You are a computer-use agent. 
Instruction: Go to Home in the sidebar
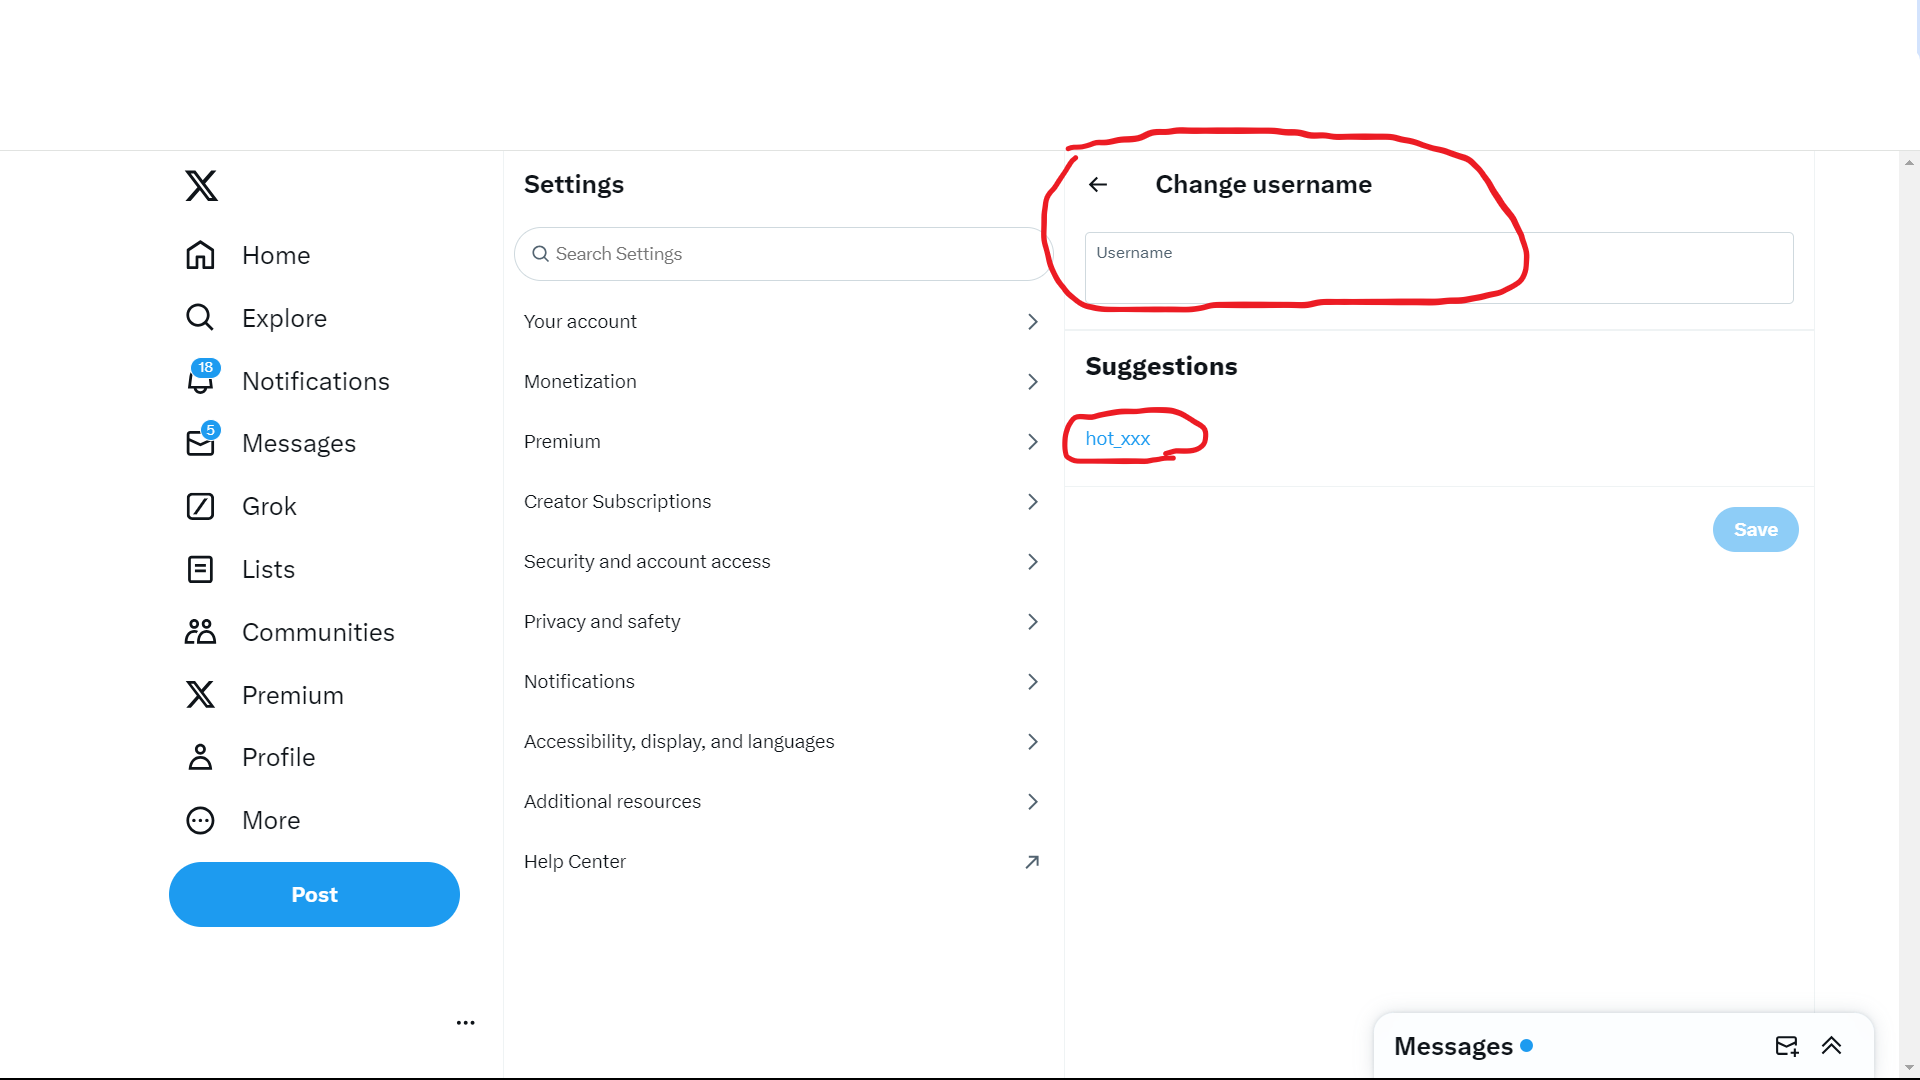[275, 255]
